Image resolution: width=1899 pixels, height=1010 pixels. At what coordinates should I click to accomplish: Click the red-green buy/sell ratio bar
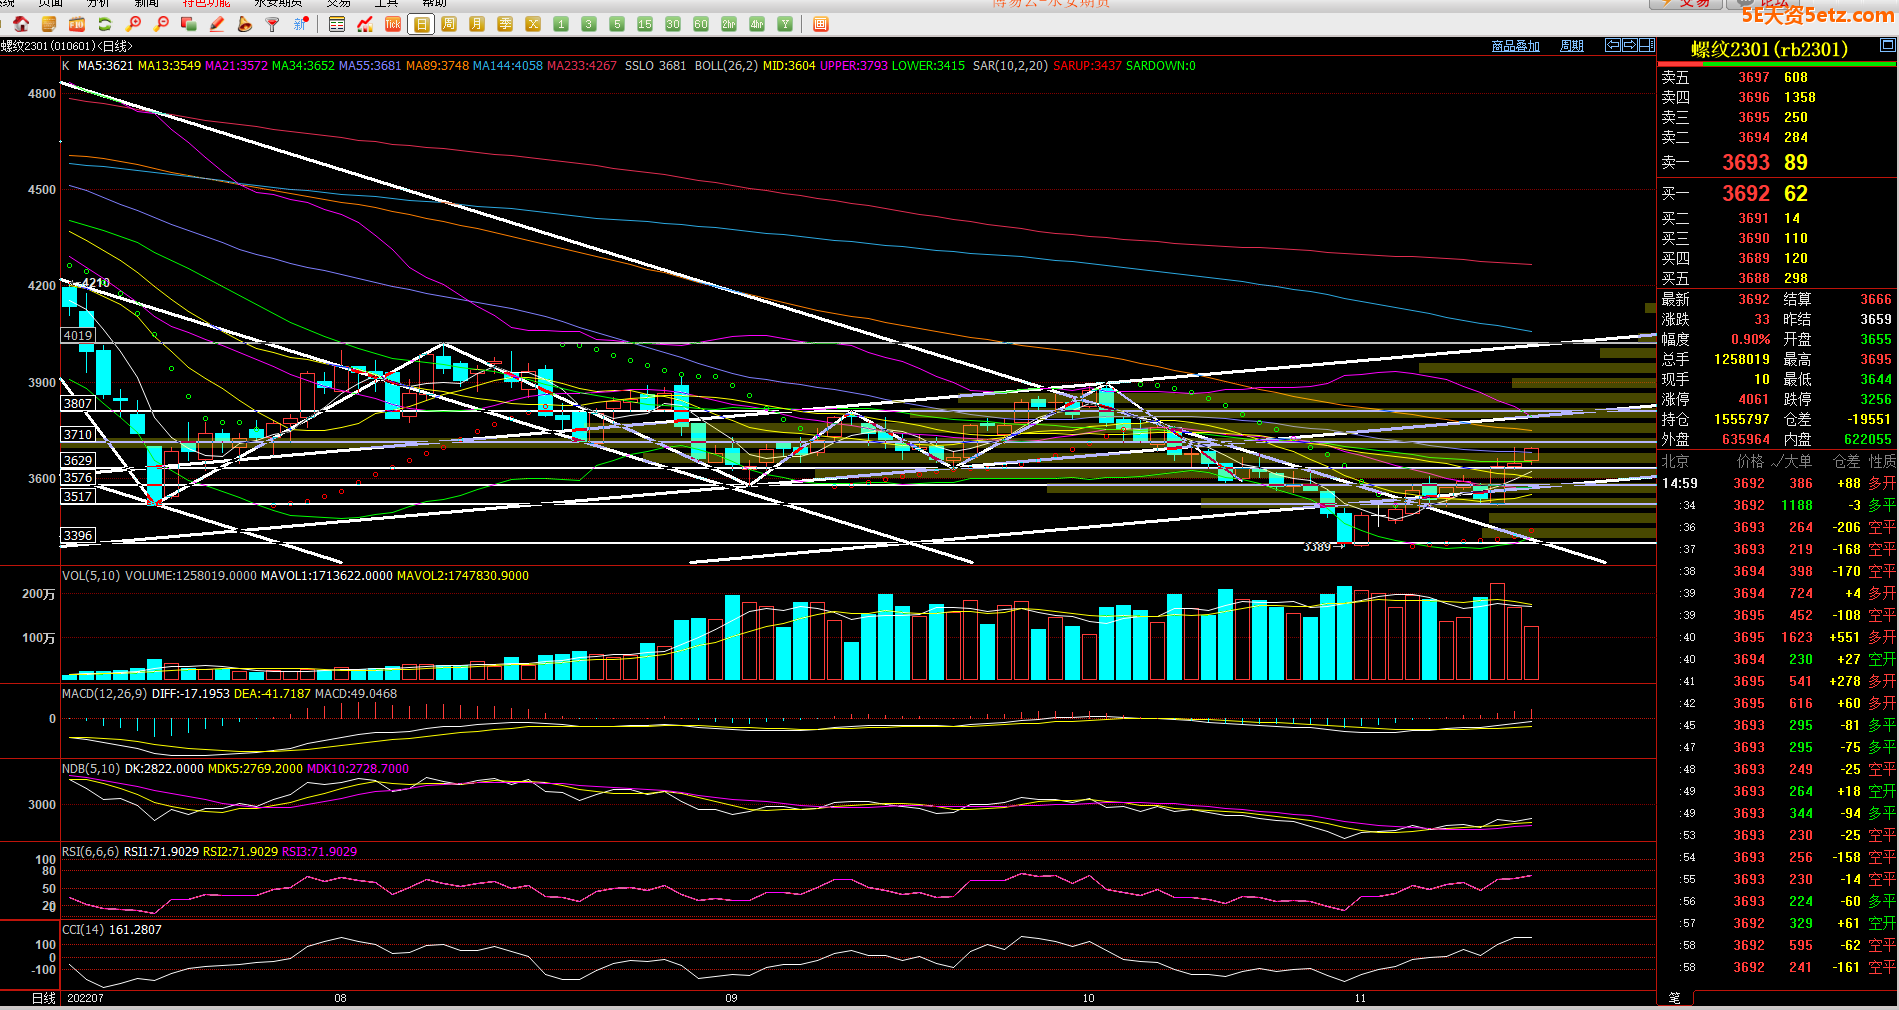(x=1777, y=64)
